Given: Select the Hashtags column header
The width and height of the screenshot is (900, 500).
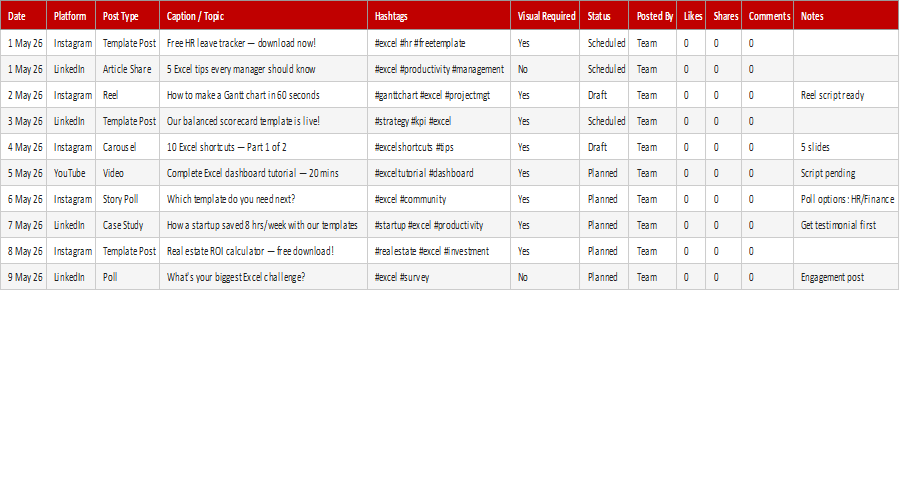Looking at the screenshot, I should pyautogui.click(x=439, y=15).
